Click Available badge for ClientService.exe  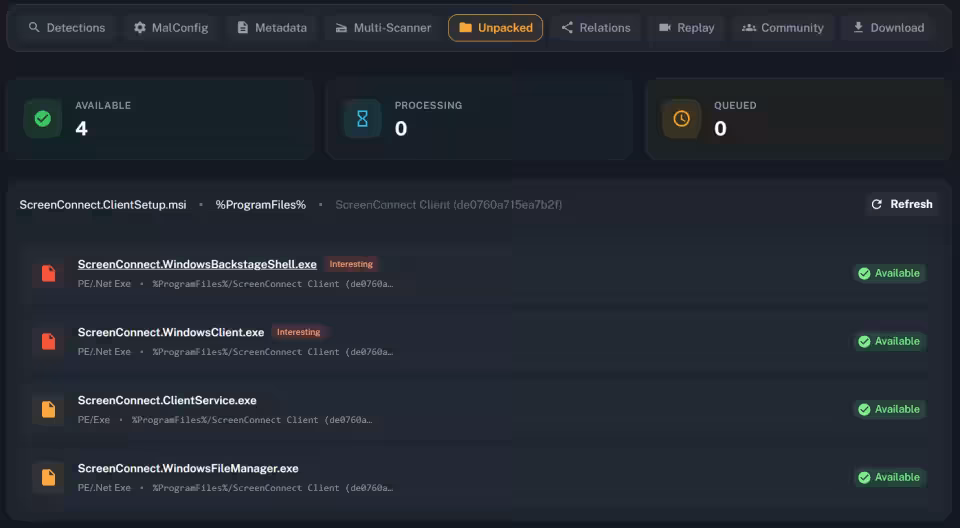889,409
